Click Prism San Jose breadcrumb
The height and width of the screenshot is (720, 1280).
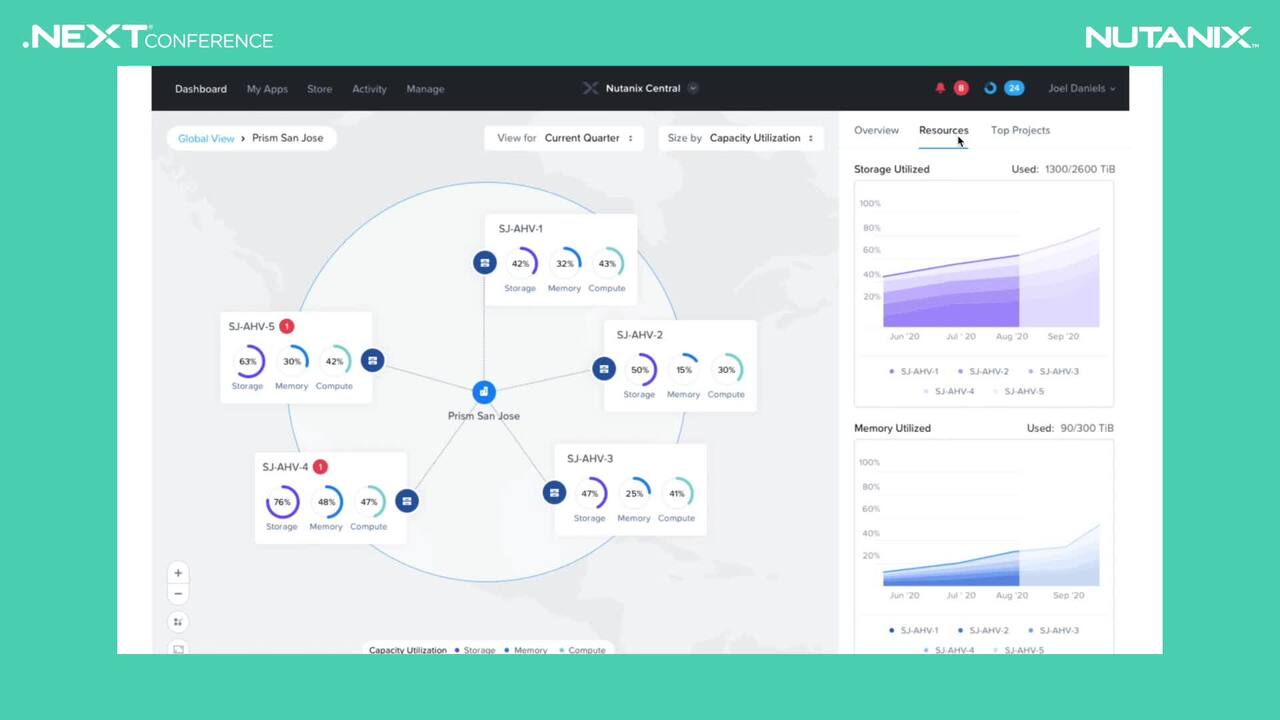pos(287,138)
